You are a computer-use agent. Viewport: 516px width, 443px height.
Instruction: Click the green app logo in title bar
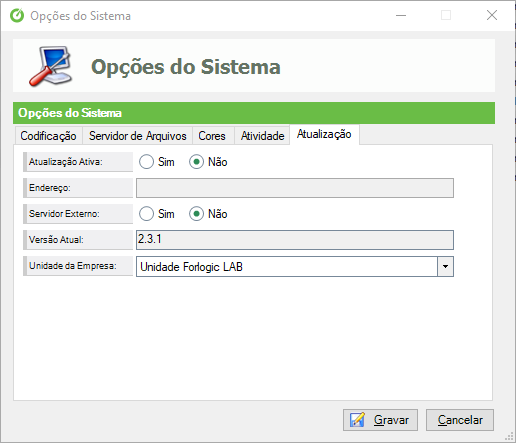pyautogui.click(x=17, y=16)
